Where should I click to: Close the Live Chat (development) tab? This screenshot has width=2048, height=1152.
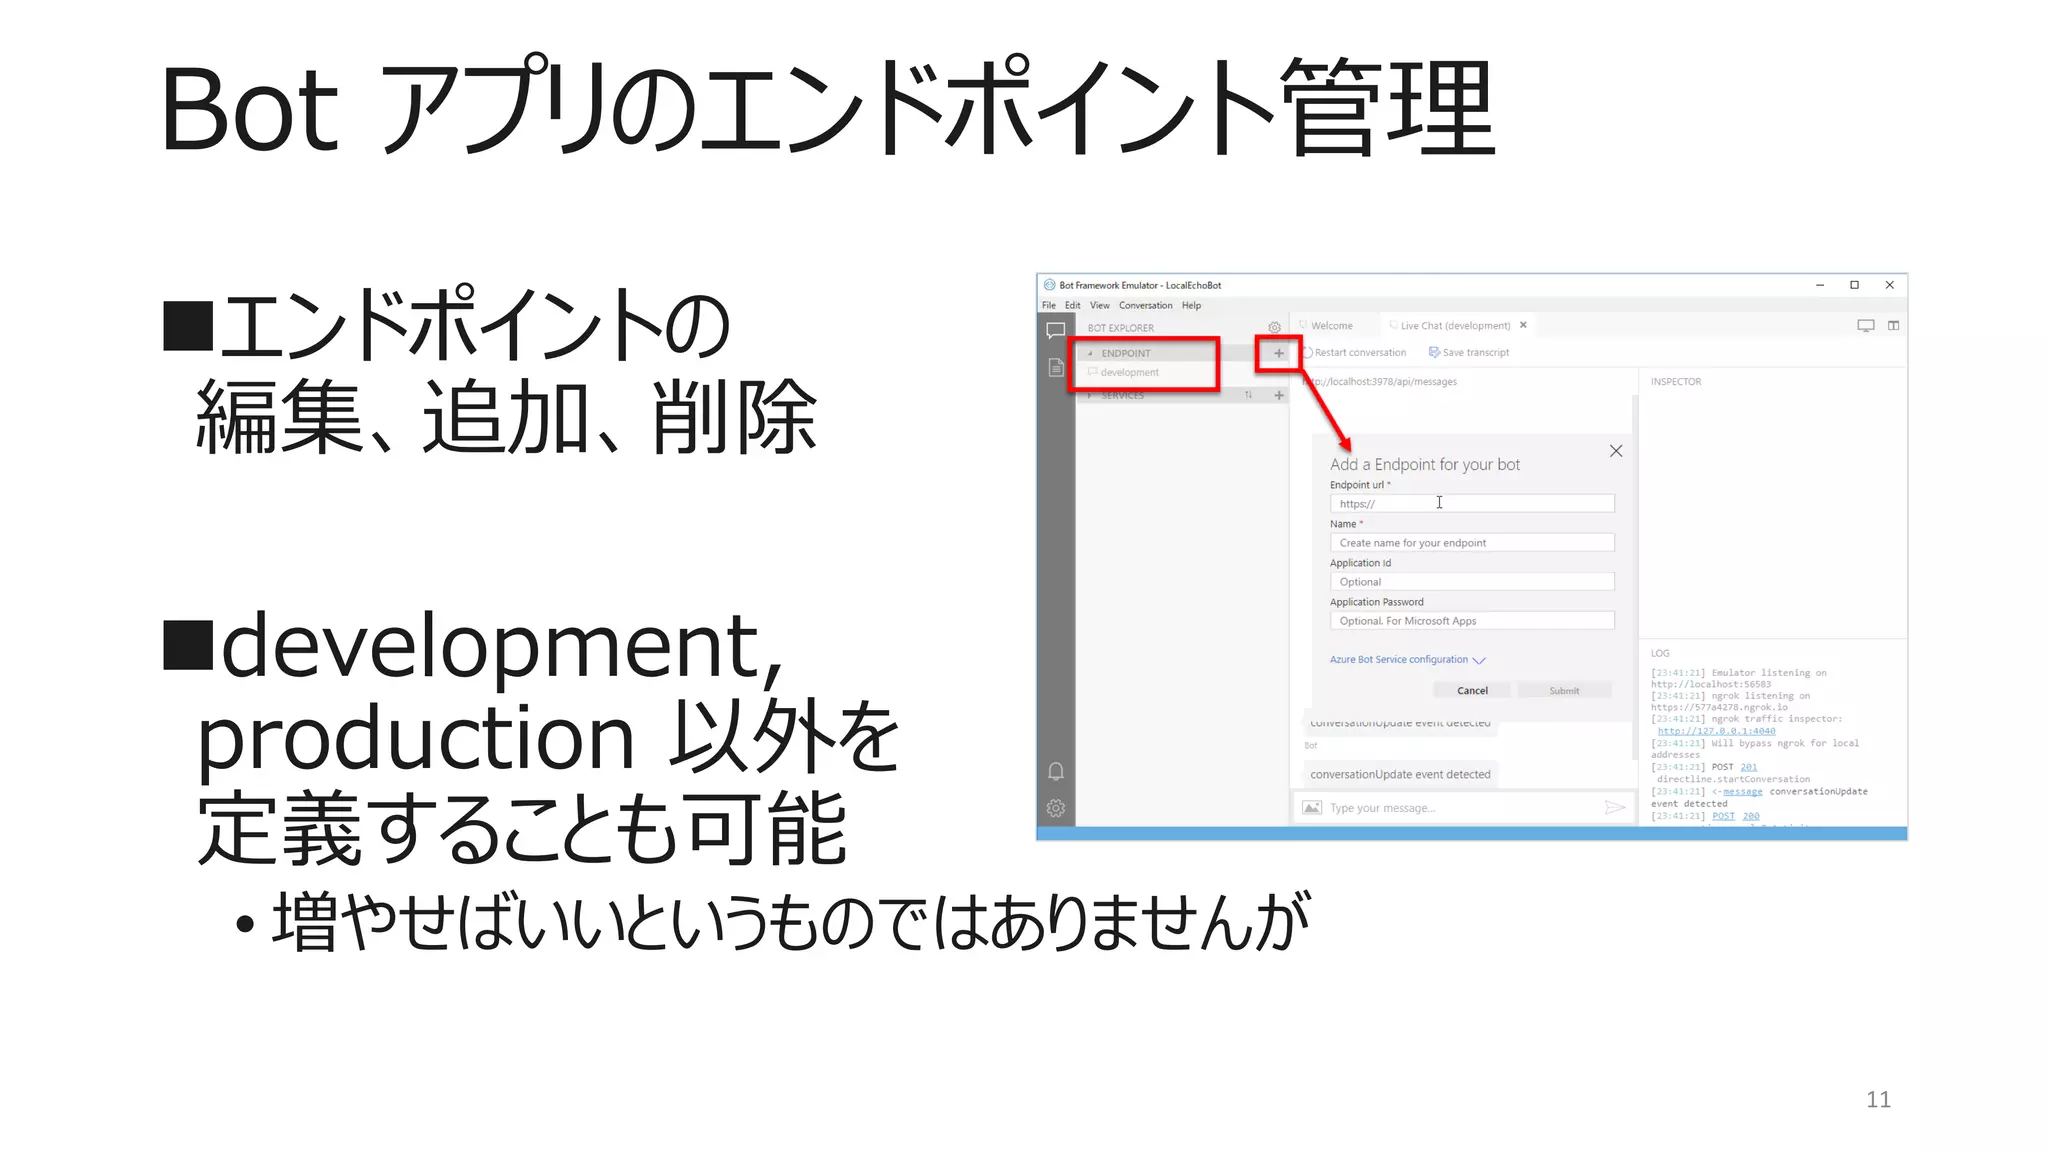(1523, 325)
